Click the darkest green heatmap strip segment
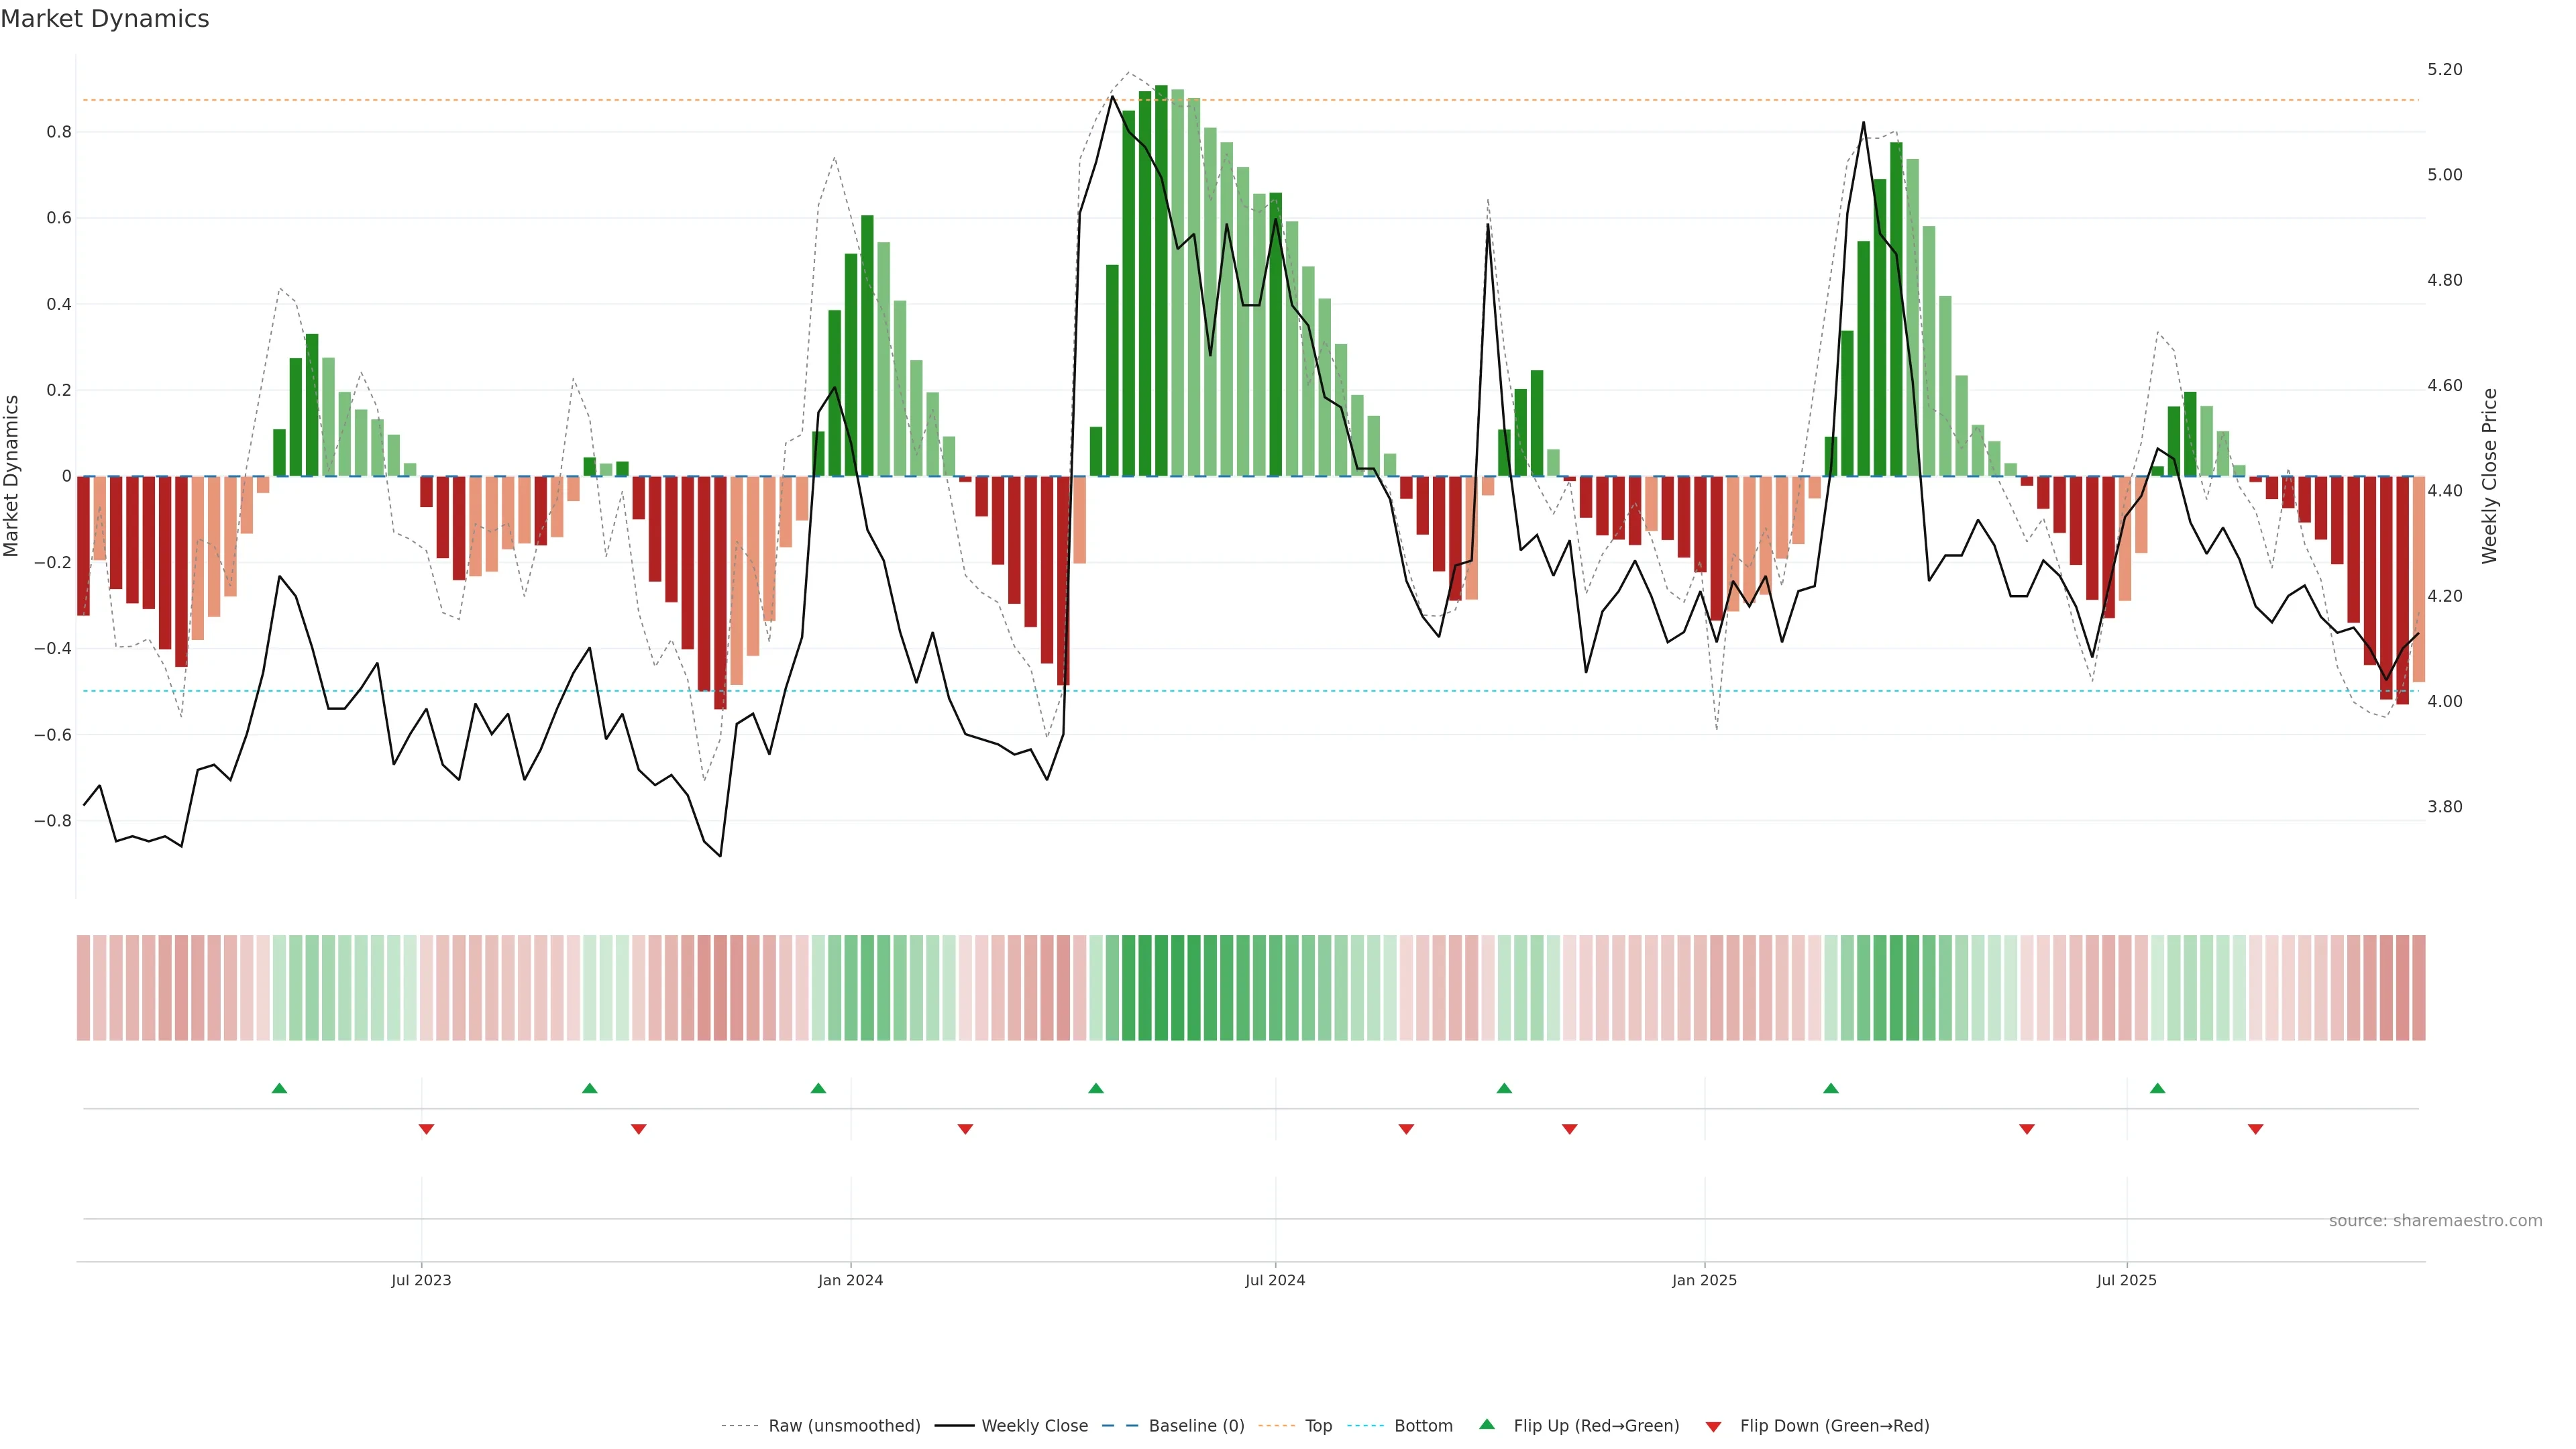 1161,988
